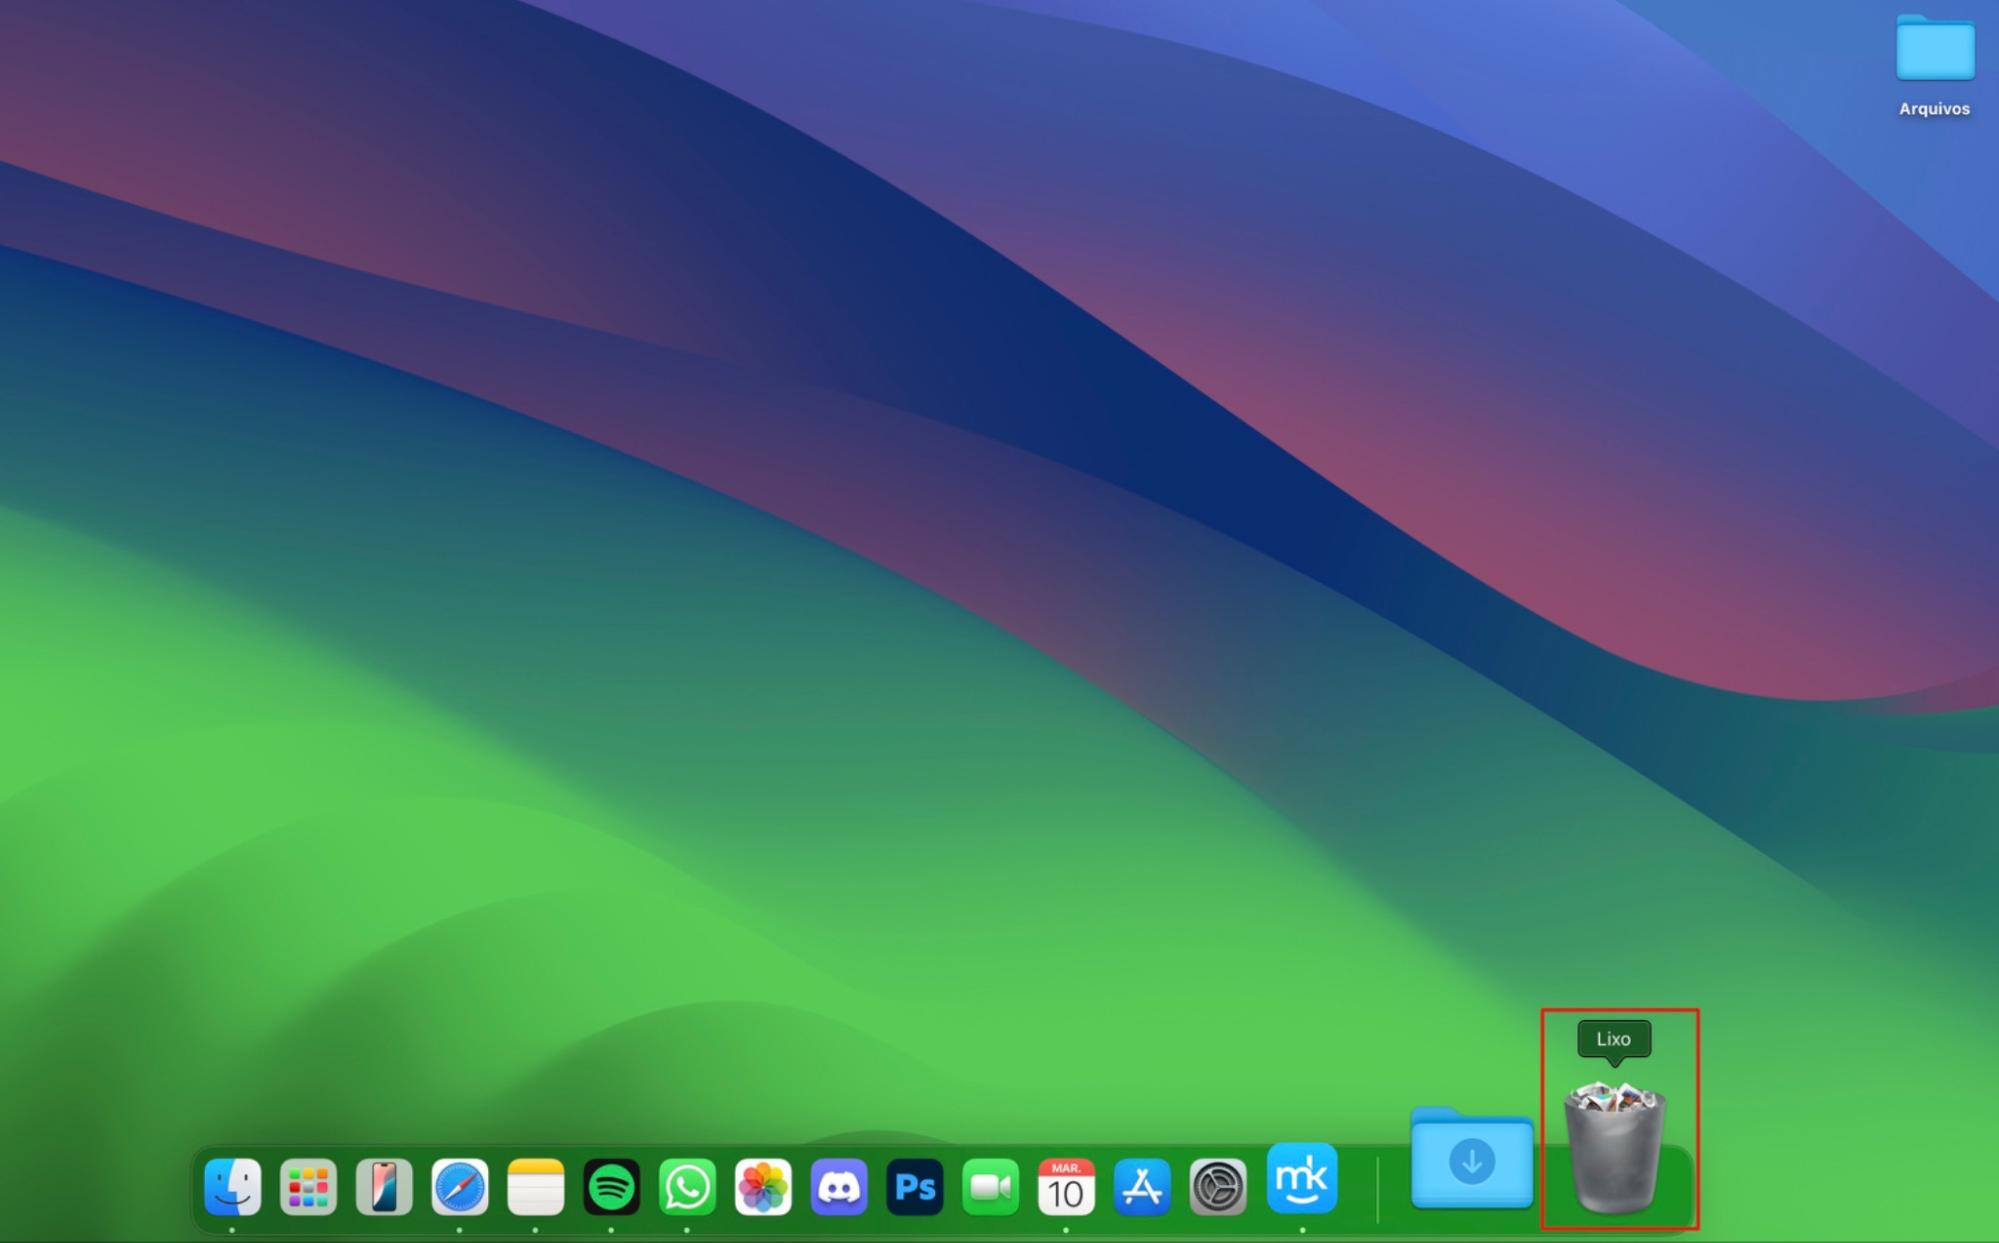Open System Settings
The image size is (1999, 1243).
(1220, 1188)
